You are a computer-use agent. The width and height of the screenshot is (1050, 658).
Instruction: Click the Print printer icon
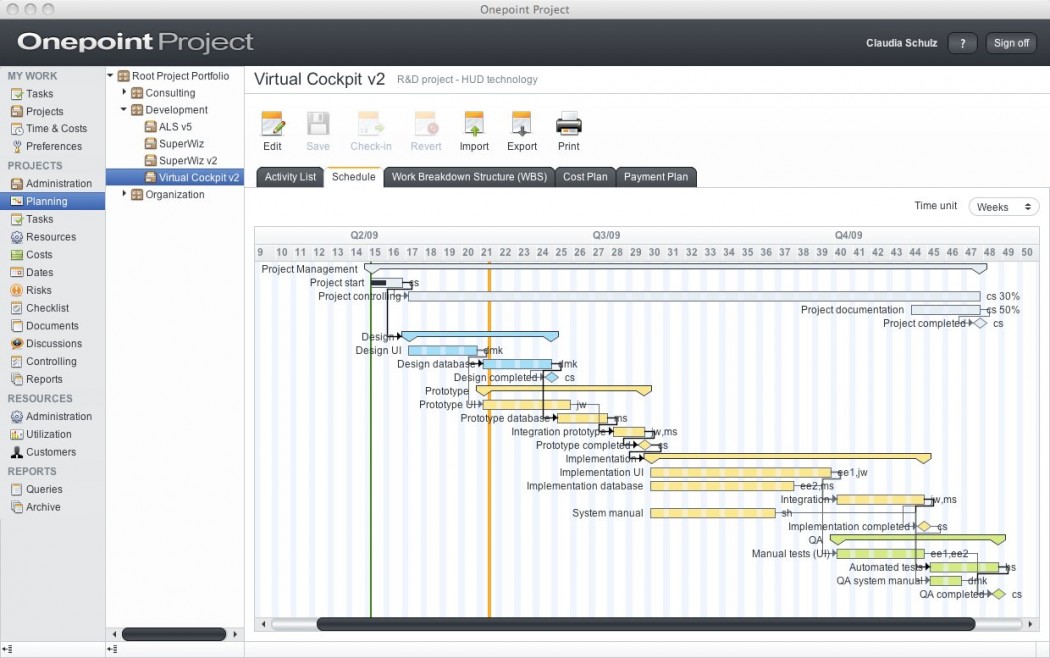click(569, 124)
